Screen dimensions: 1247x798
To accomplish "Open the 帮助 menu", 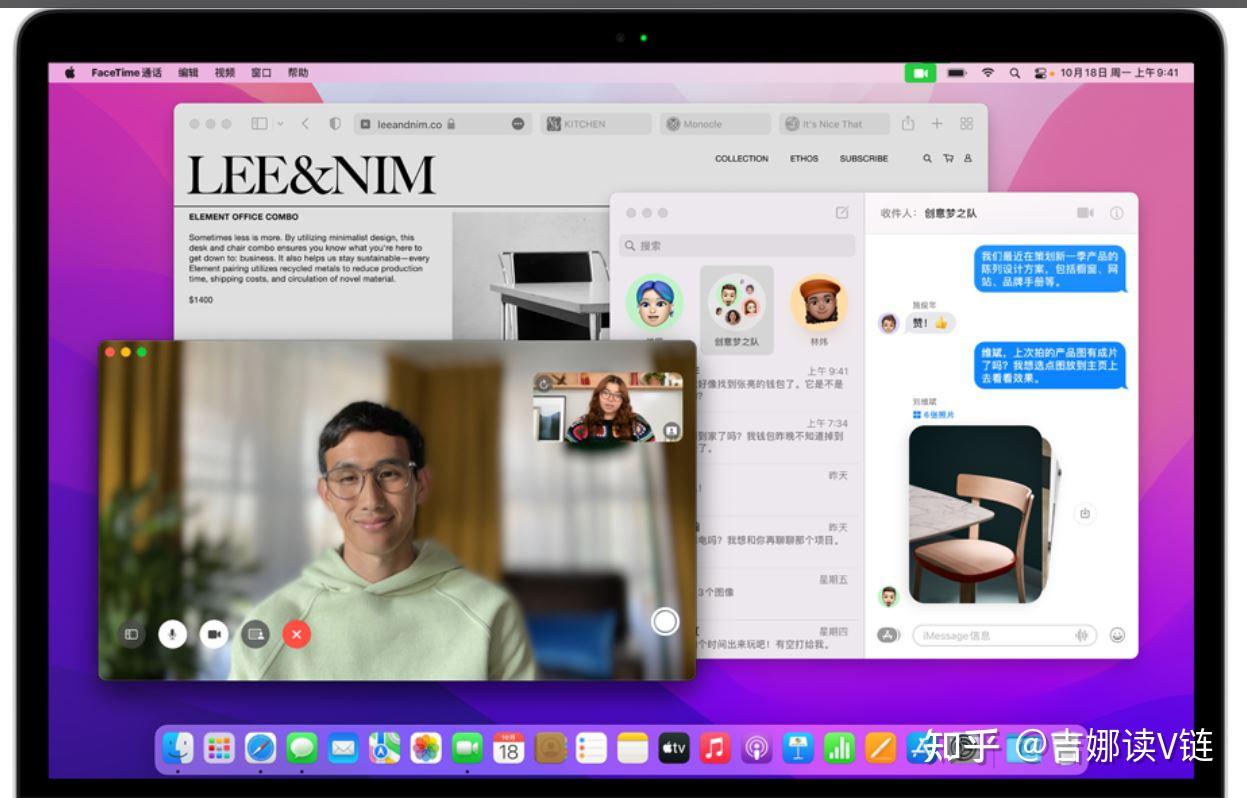I will pos(298,73).
